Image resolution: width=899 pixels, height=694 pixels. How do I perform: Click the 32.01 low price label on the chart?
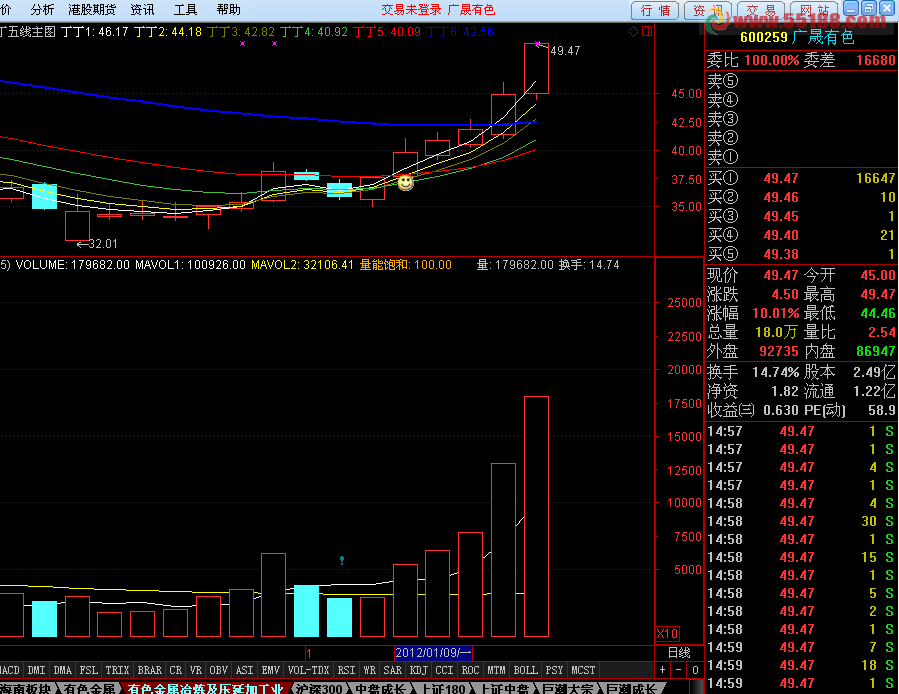click(x=103, y=244)
